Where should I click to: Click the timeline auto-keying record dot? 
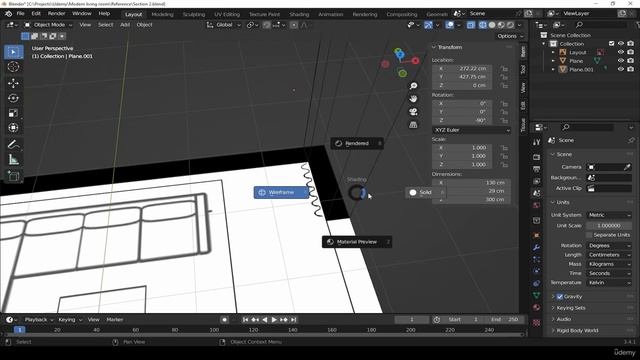pos(224,320)
